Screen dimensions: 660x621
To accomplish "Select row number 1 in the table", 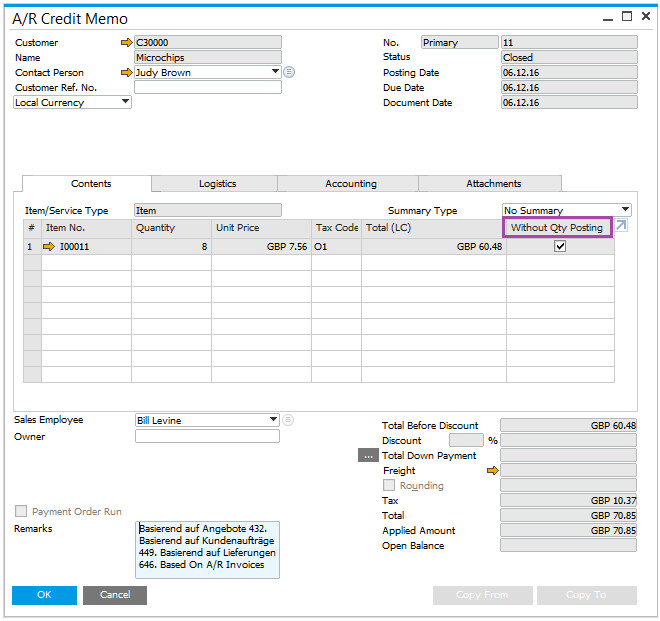I will [x=32, y=246].
